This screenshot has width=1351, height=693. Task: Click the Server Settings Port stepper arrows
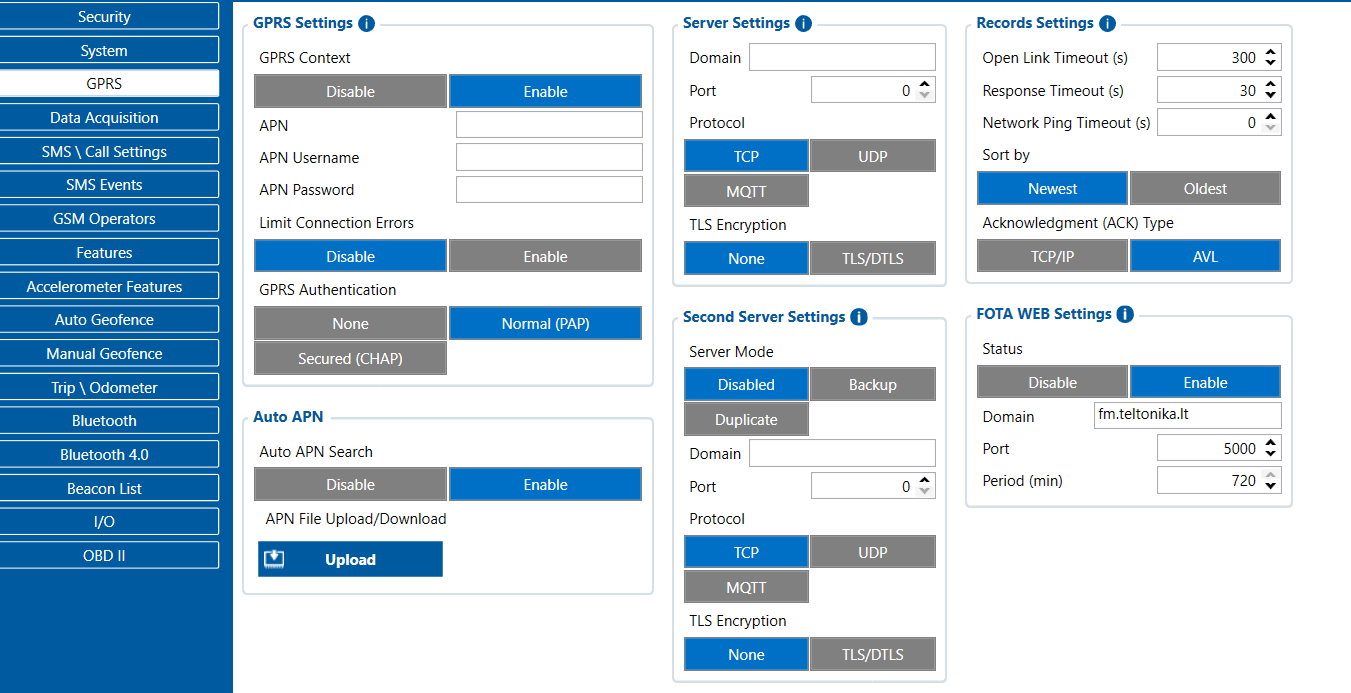pos(924,90)
